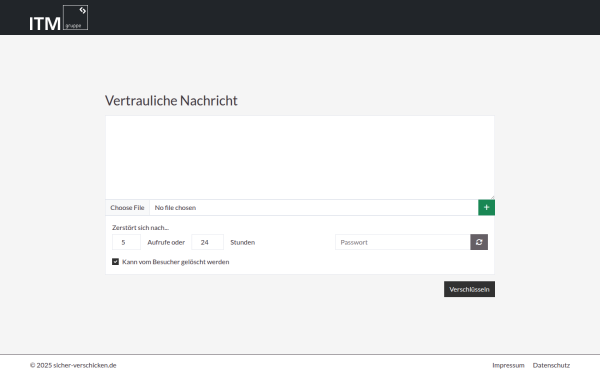Click the green plus add-file button

tap(486, 207)
